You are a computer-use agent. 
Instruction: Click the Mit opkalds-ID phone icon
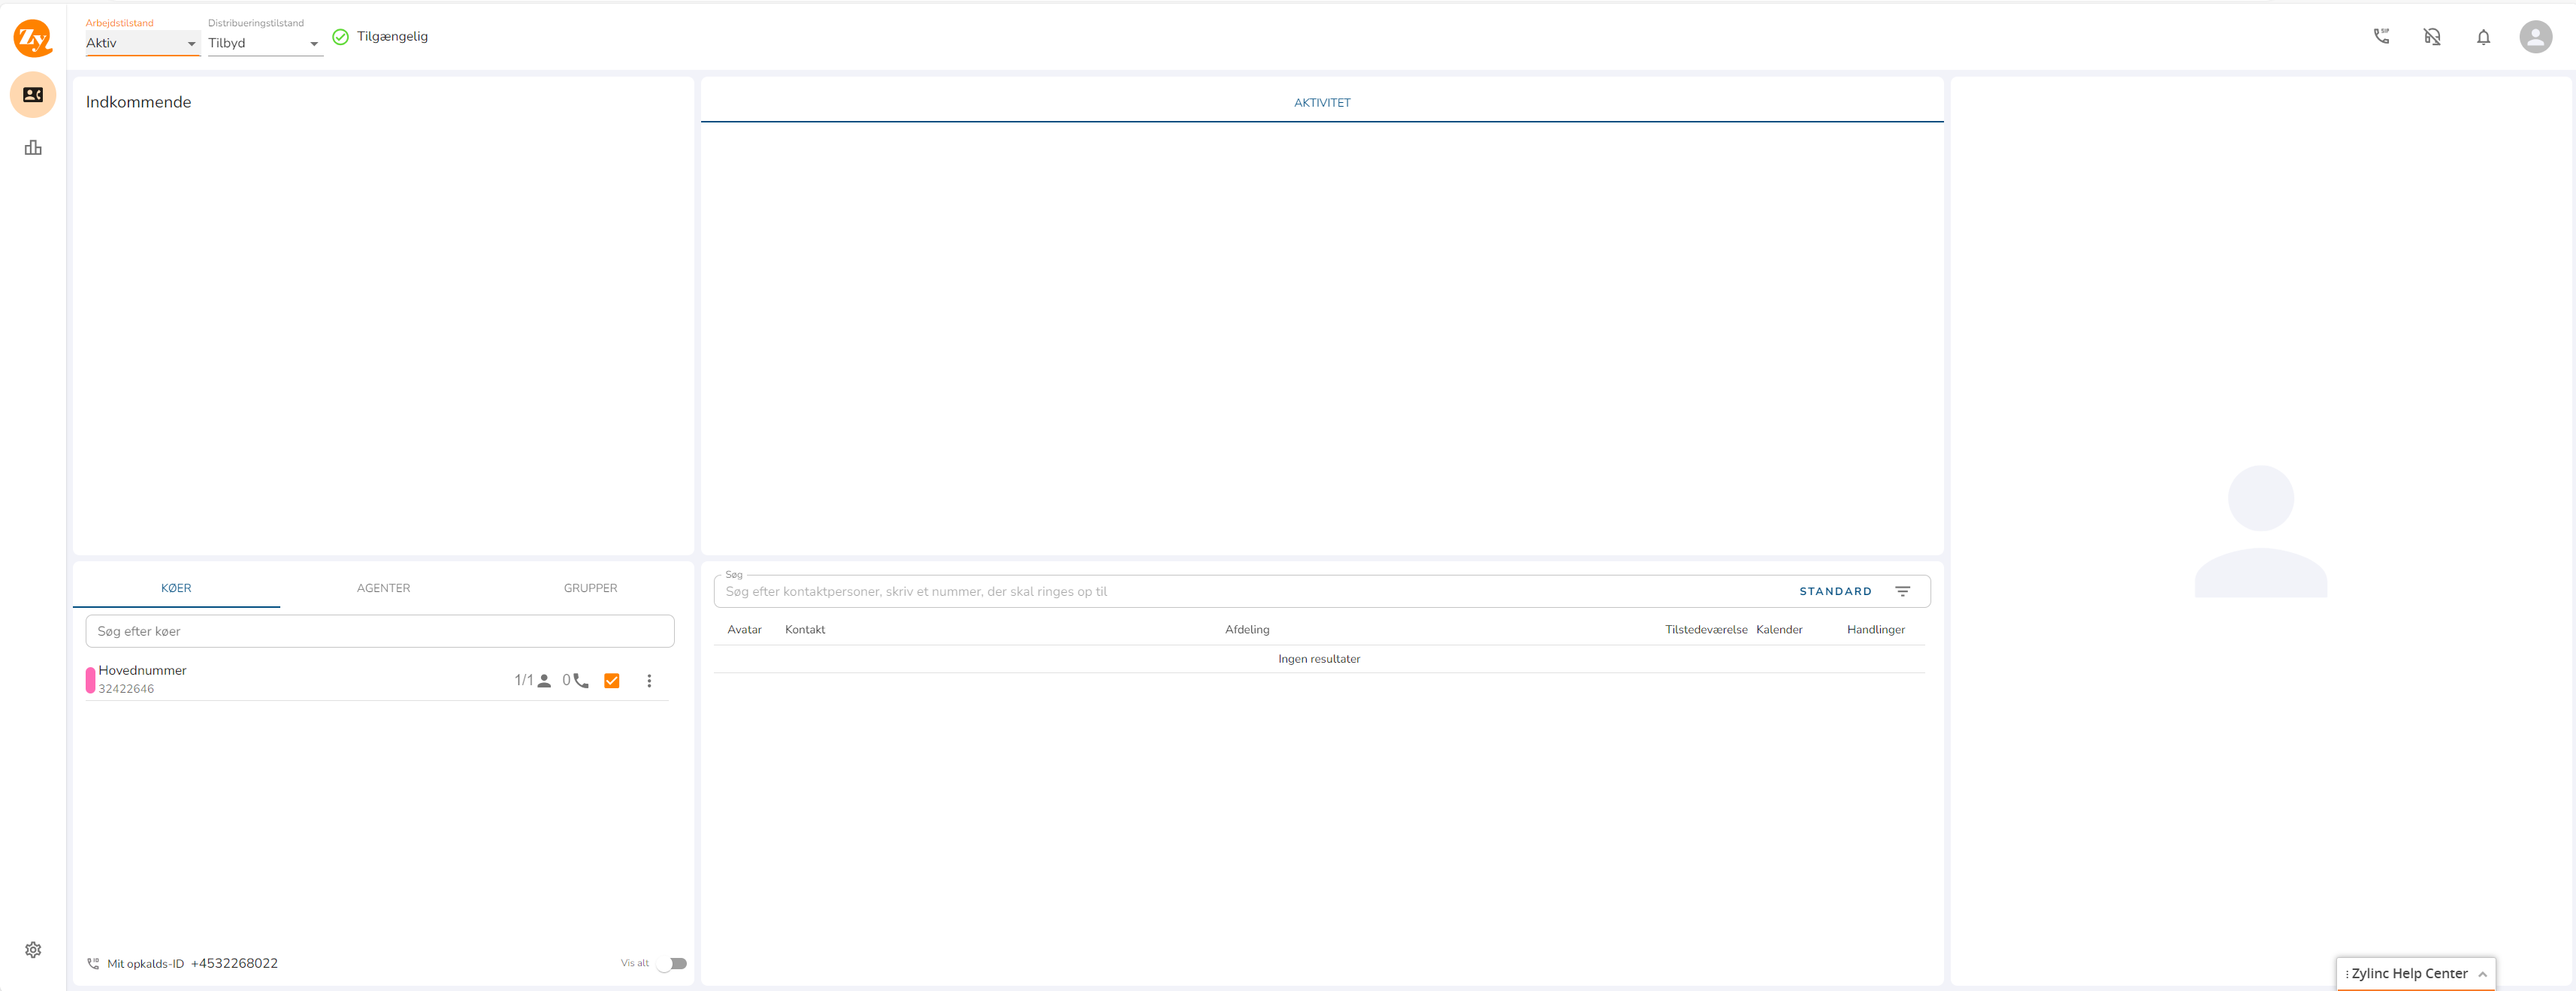[x=93, y=964]
